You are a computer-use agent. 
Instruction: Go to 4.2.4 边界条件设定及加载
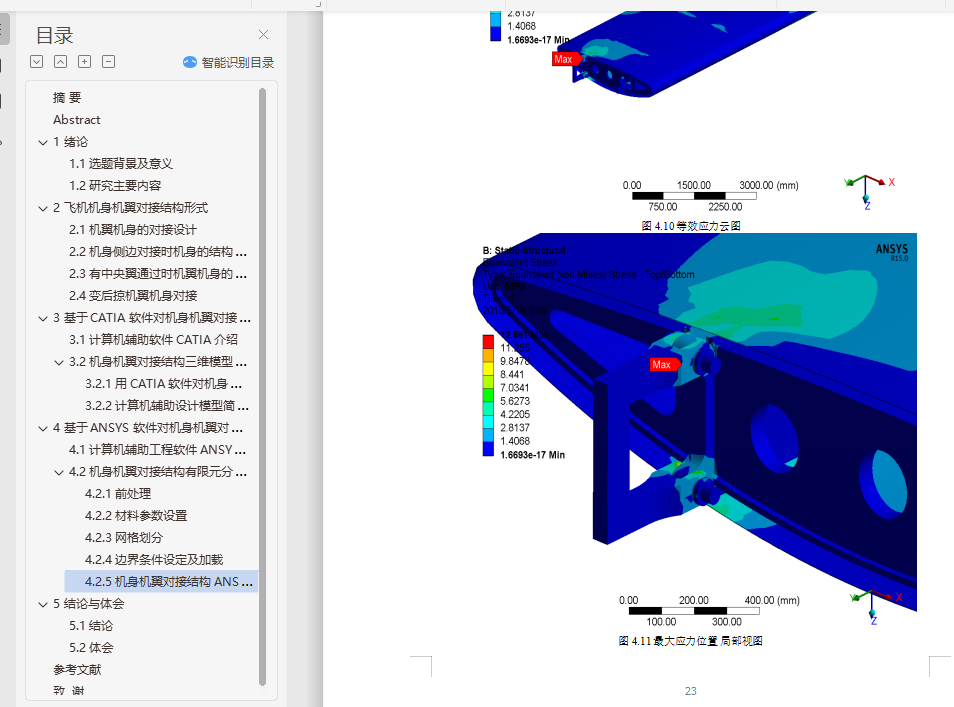tap(154, 560)
